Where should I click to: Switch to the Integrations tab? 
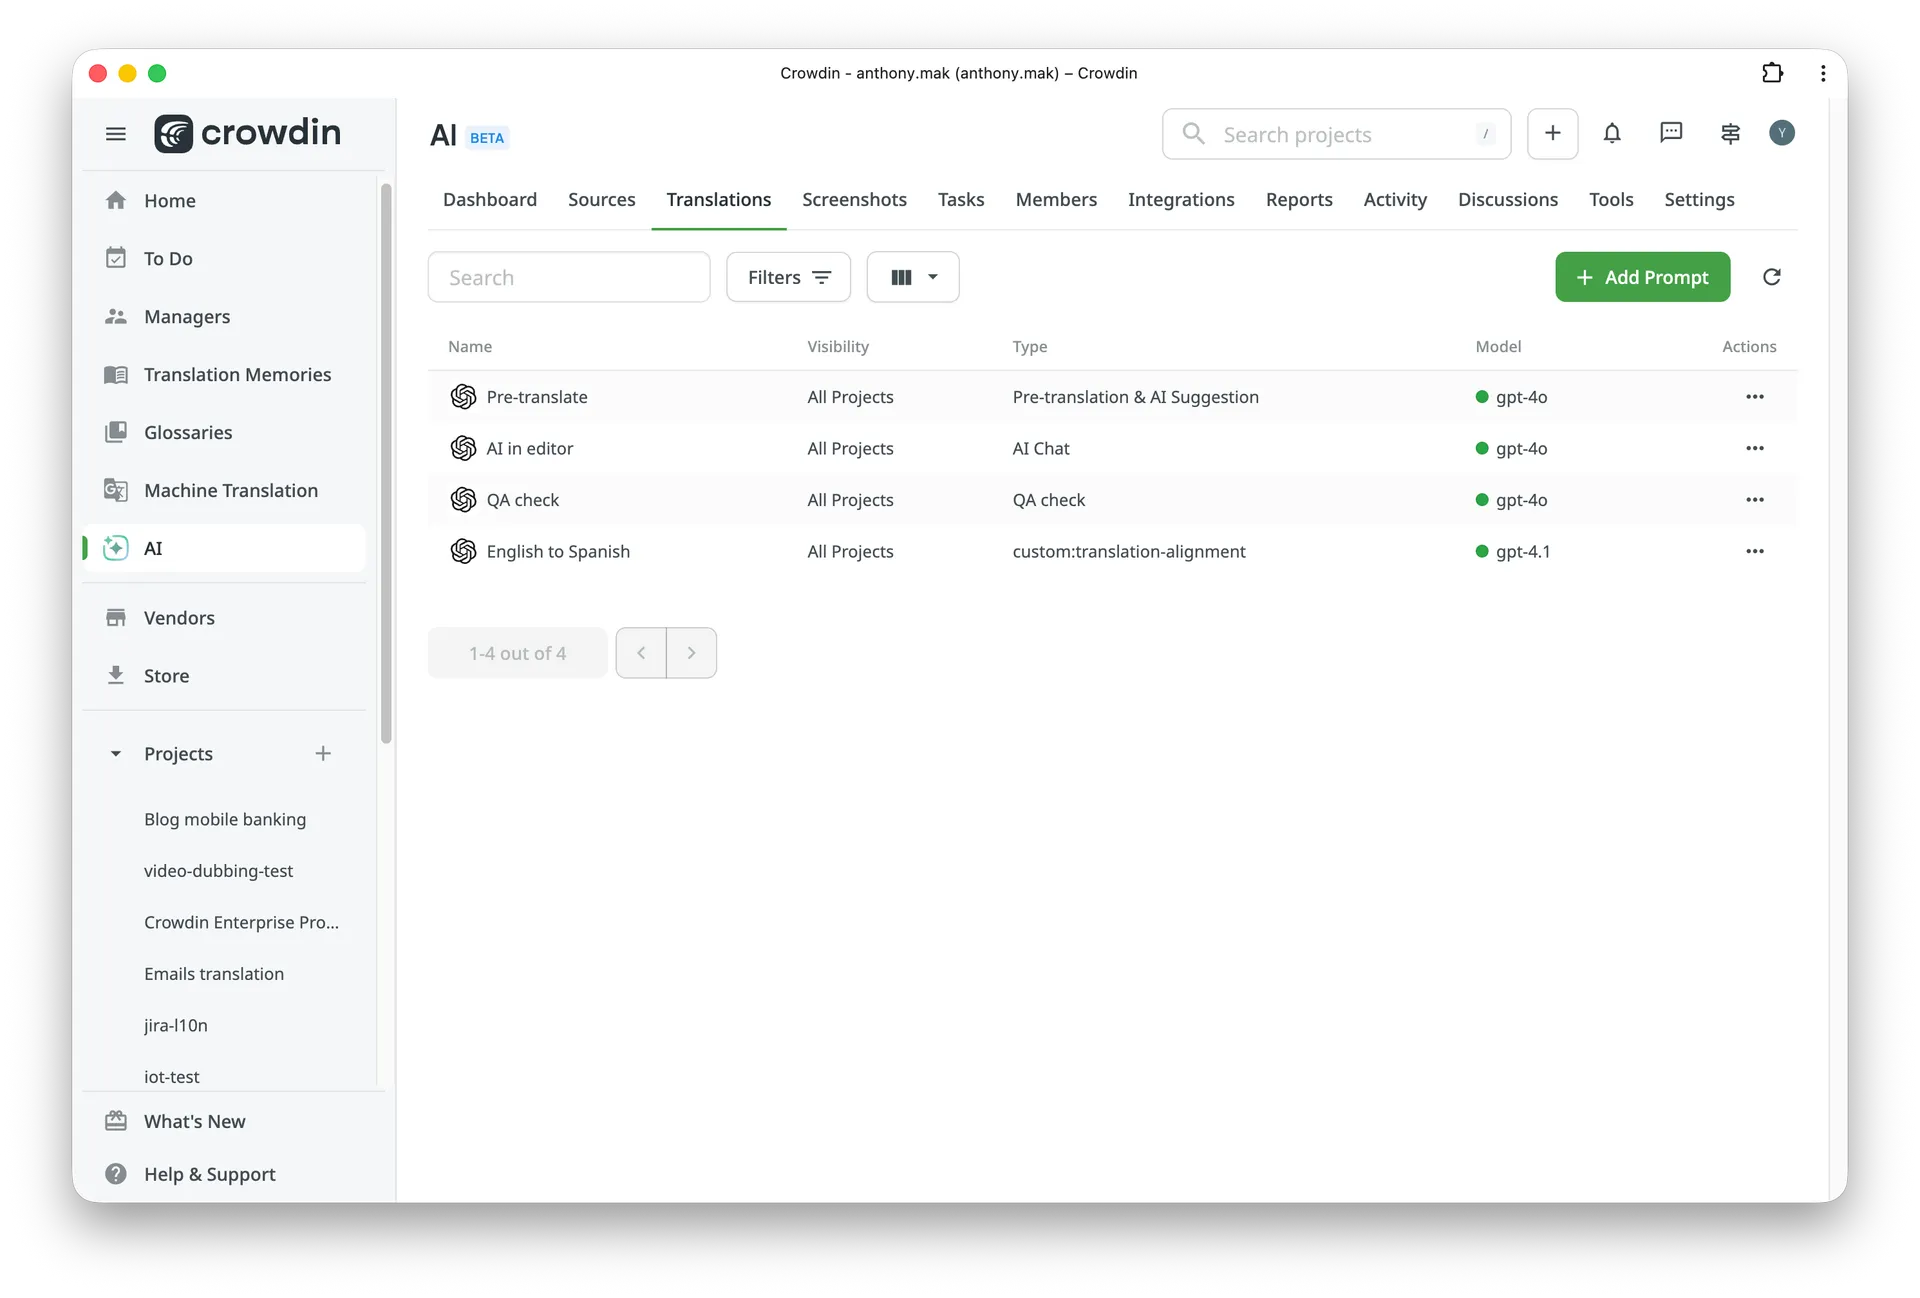[x=1180, y=199]
